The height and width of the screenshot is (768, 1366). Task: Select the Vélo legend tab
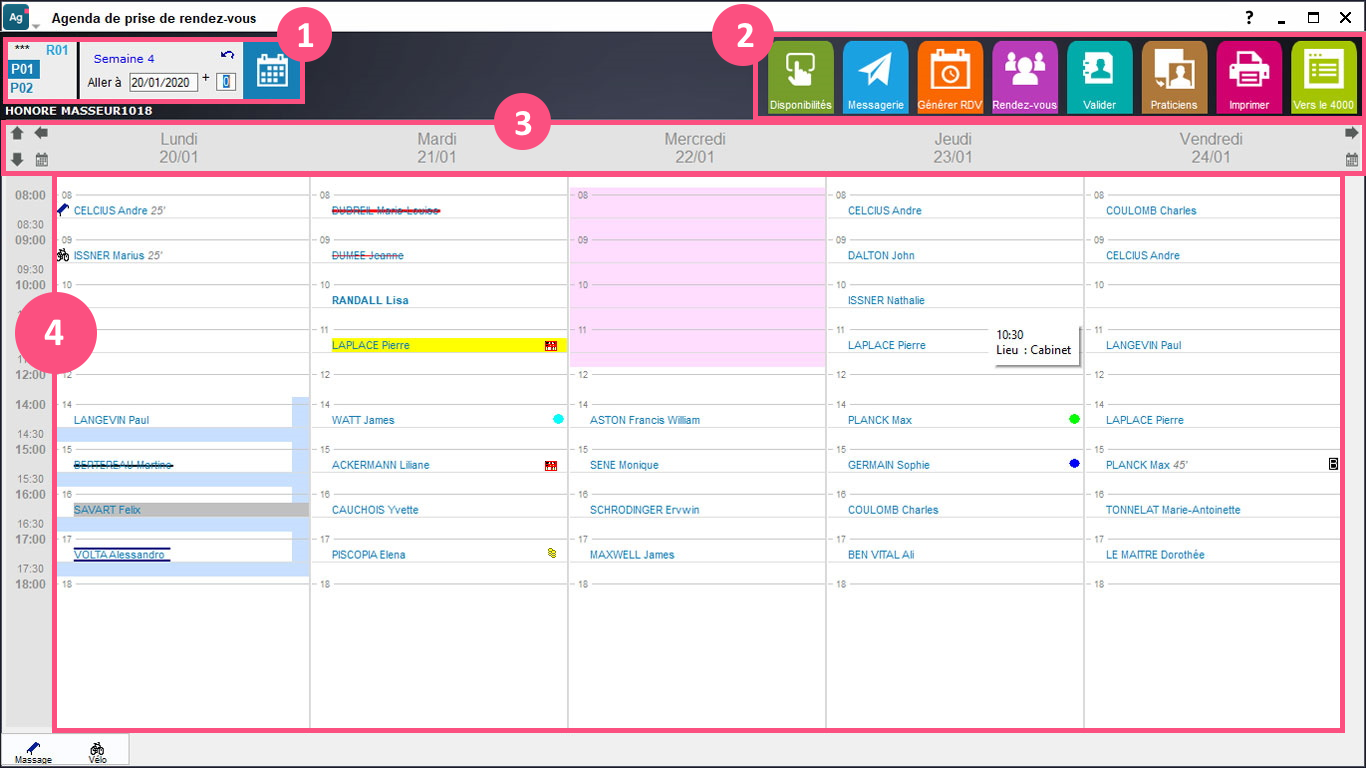97,752
